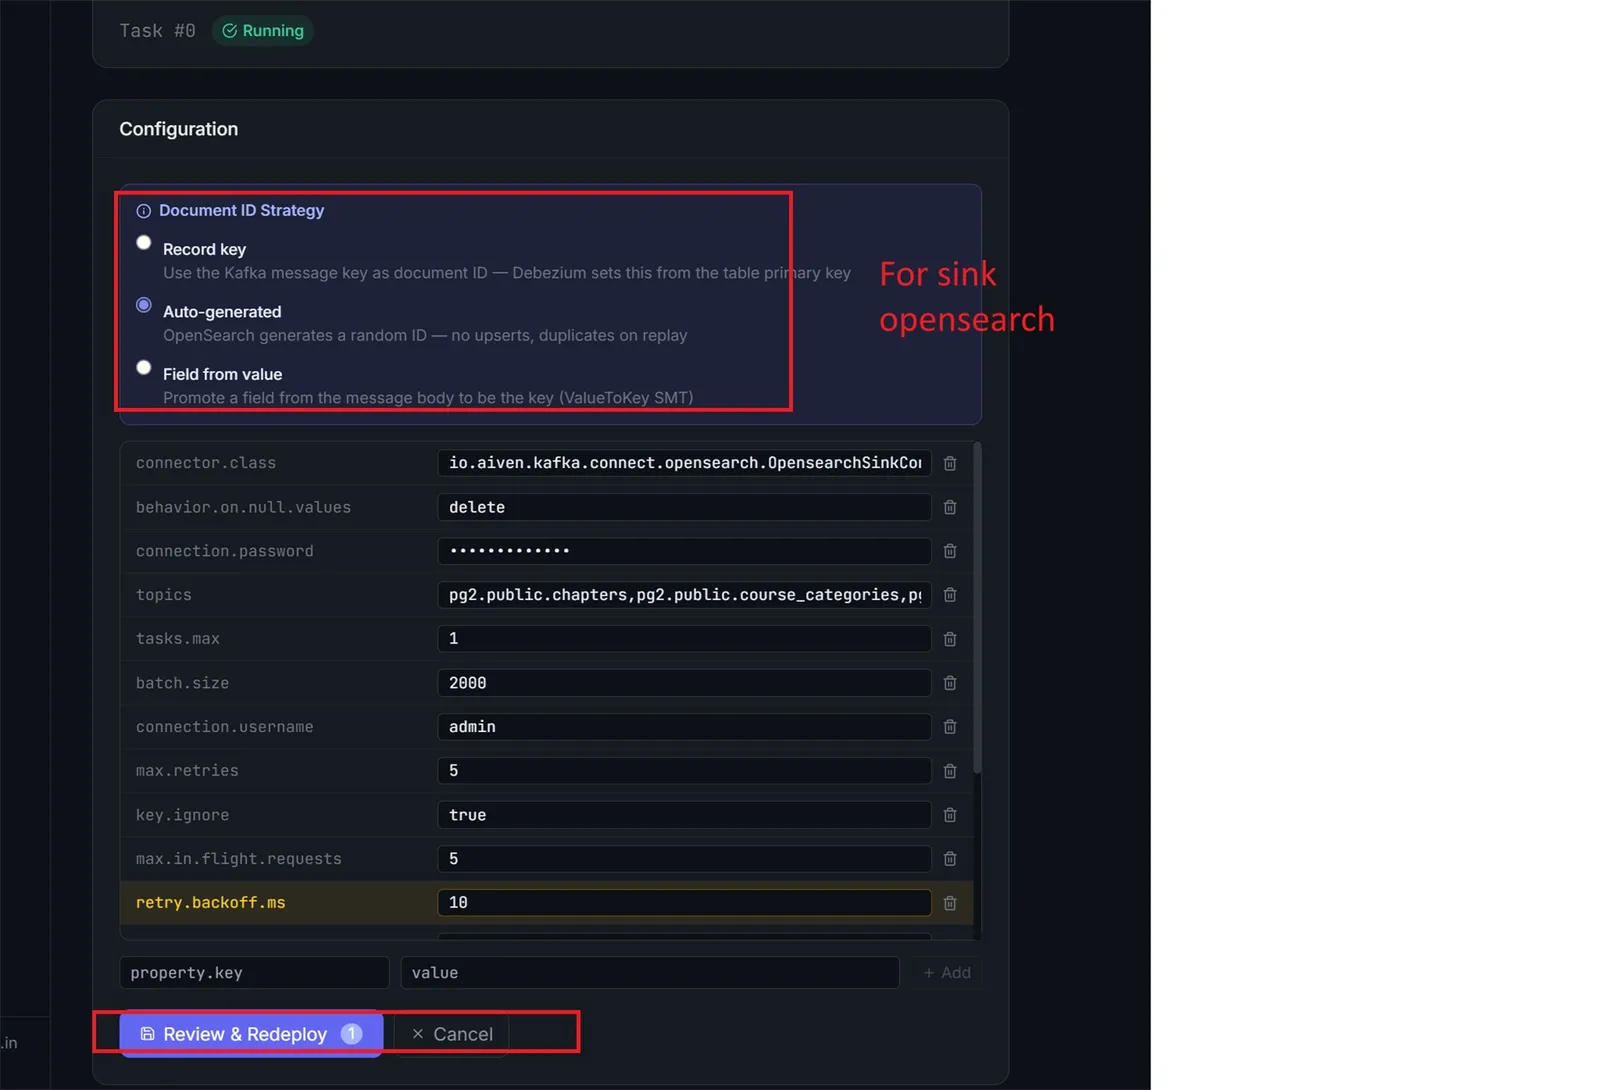Choose Field from value strategy
The height and width of the screenshot is (1090, 1600).
click(x=144, y=368)
